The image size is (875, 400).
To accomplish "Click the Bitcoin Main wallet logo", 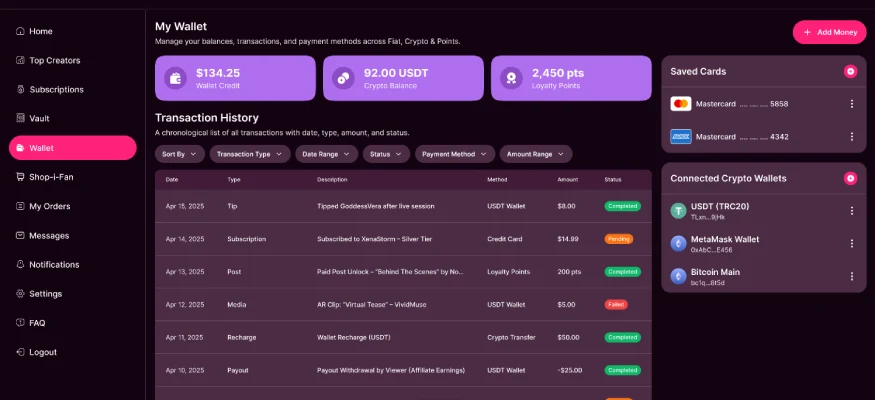I will pos(679,277).
